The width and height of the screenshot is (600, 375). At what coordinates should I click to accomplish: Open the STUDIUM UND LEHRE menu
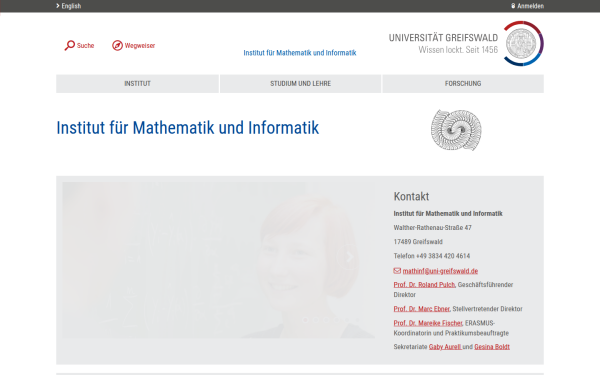300,83
